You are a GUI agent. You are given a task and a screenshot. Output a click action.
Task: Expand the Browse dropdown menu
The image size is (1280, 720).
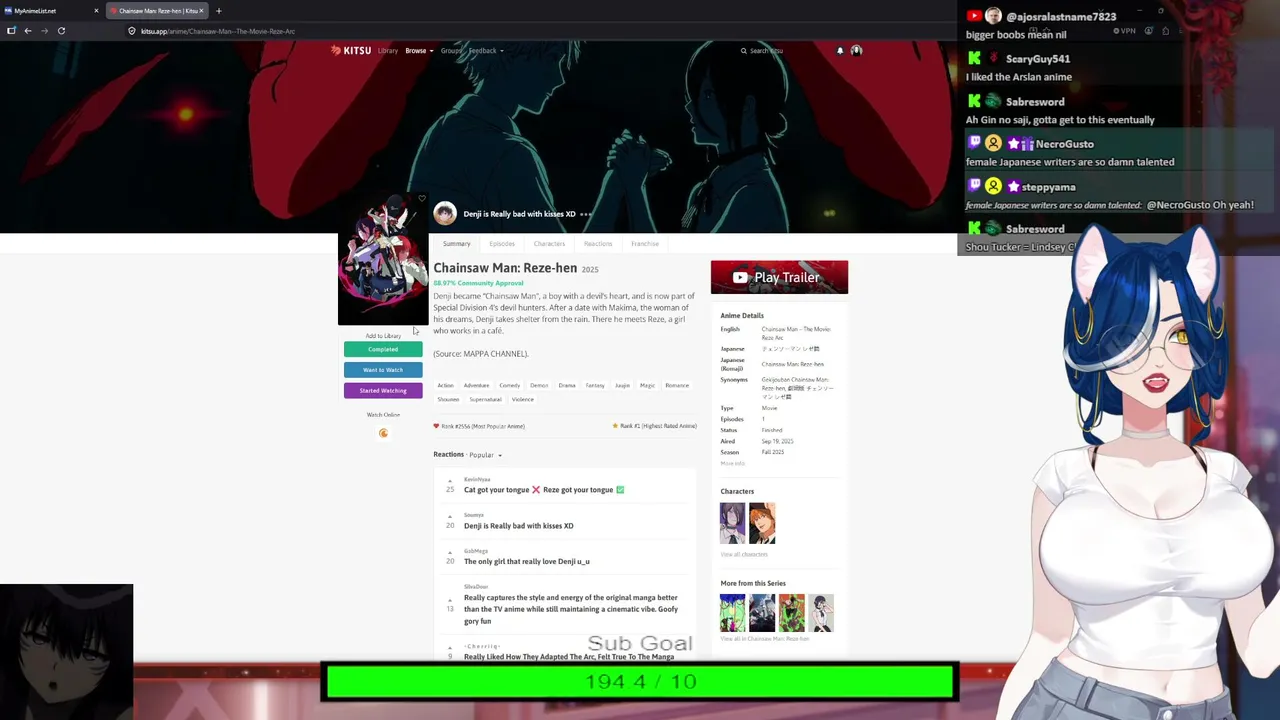tap(419, 50)
